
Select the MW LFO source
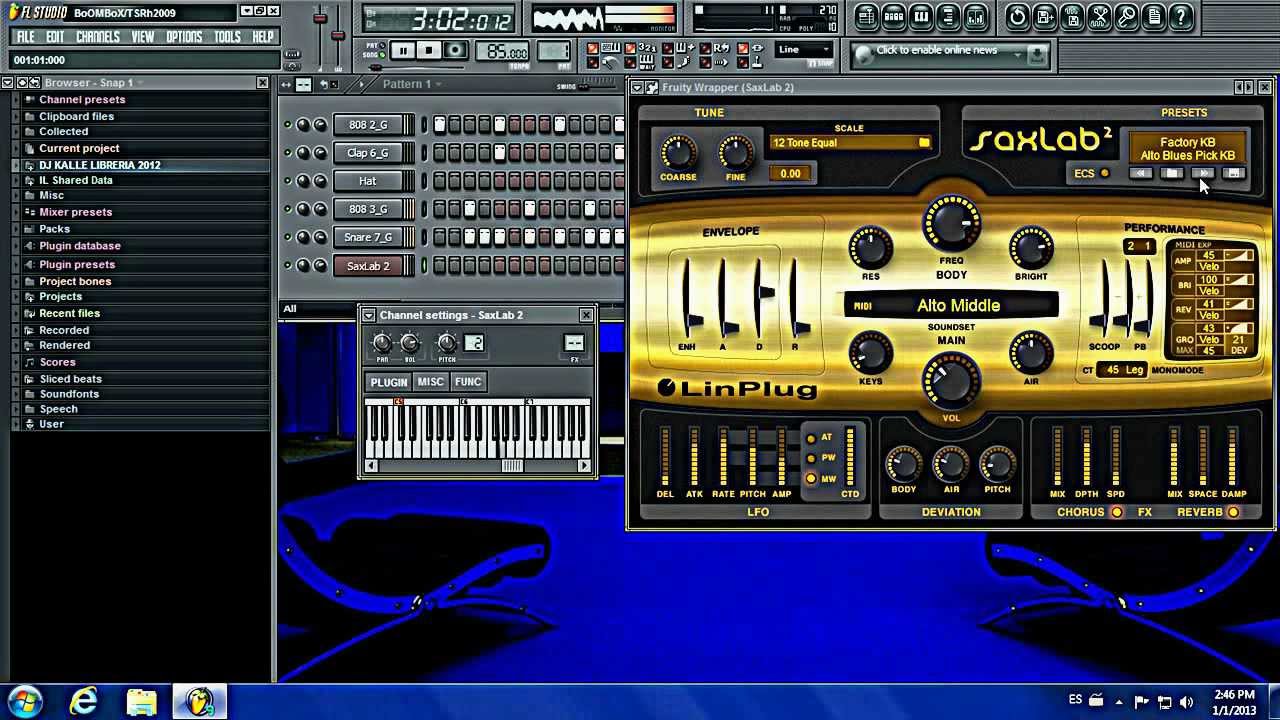coord(812,479)
